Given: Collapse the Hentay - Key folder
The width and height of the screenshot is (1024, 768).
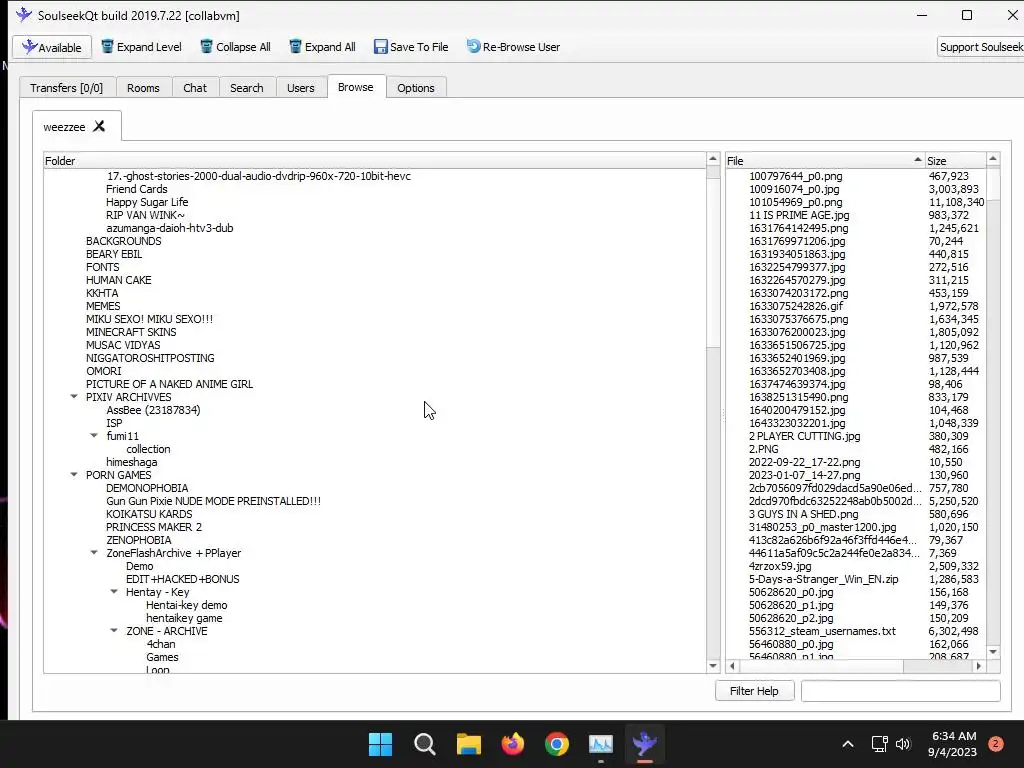Looking at the screenshot, I should [114, 591].
